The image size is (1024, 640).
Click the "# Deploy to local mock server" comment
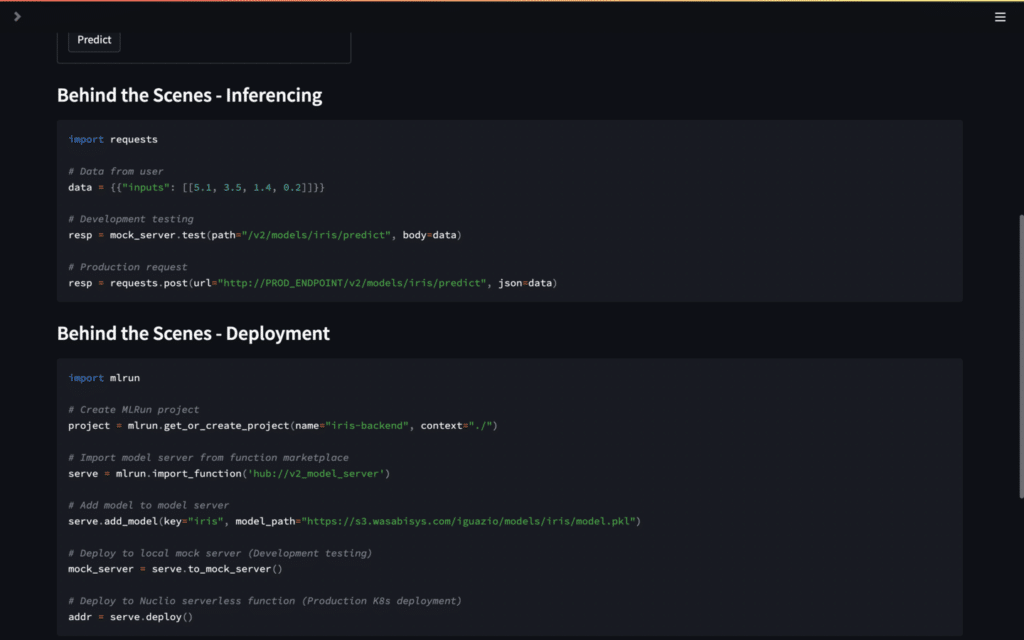click(x=220, y=553)
